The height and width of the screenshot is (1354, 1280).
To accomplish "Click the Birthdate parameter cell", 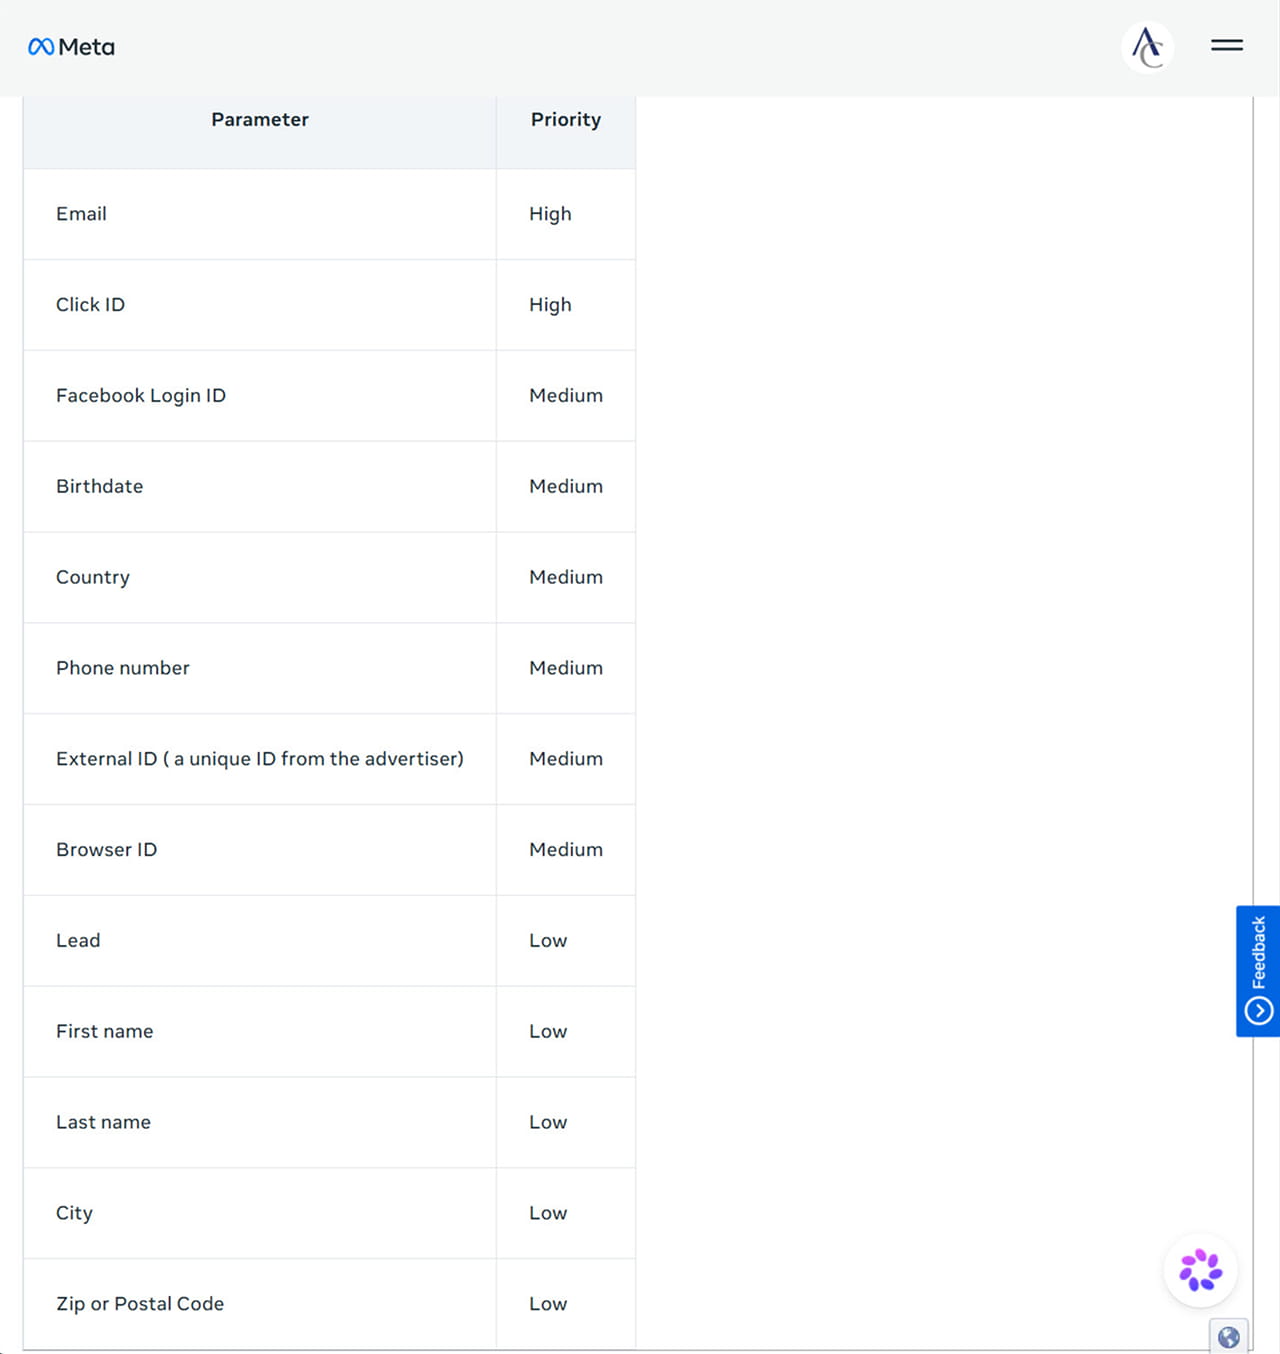I will (x=260, y=487).
